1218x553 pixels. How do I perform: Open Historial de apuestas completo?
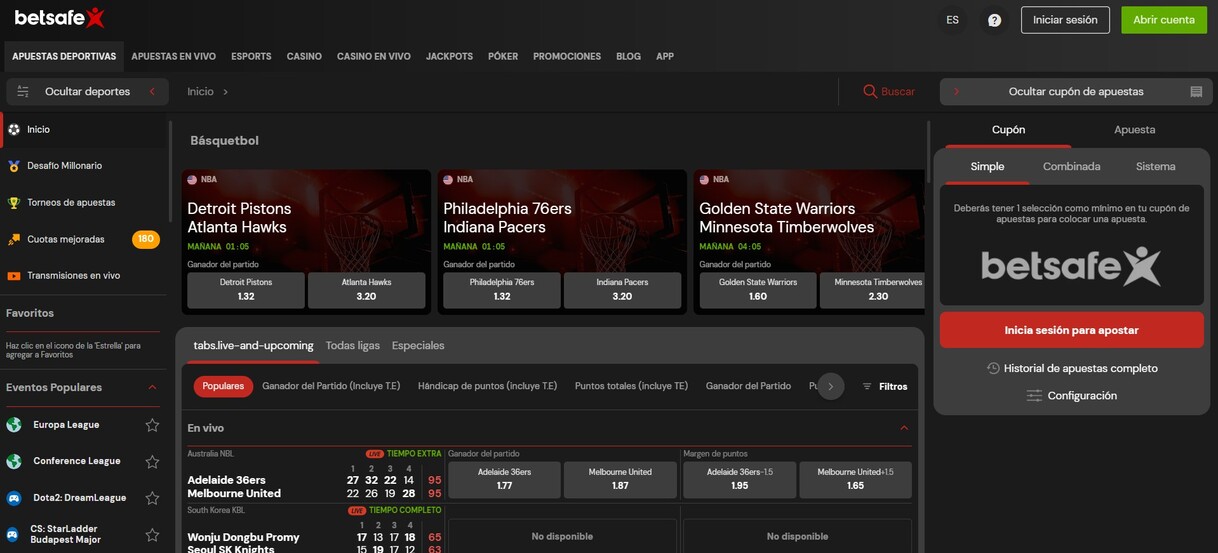1071,368
